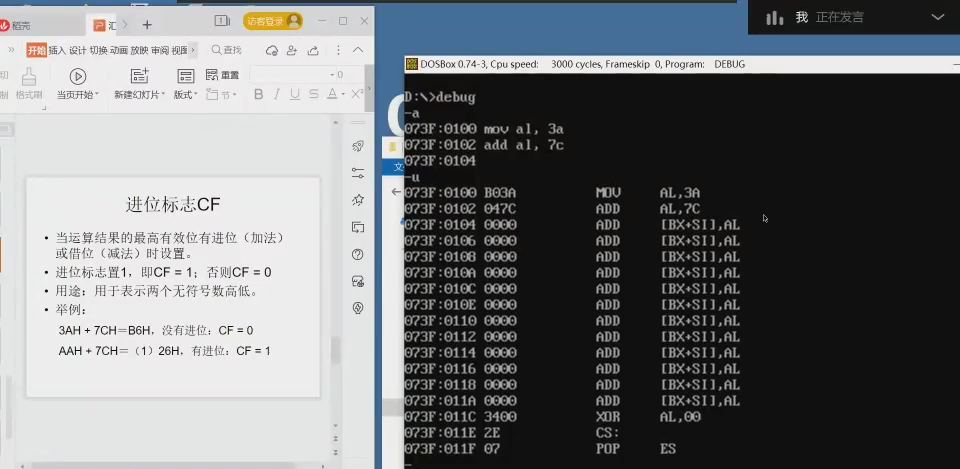This screenshot has width=960, height=469.
Task: Click scroll-down arrow of slide editor
Action: (336, 426)
